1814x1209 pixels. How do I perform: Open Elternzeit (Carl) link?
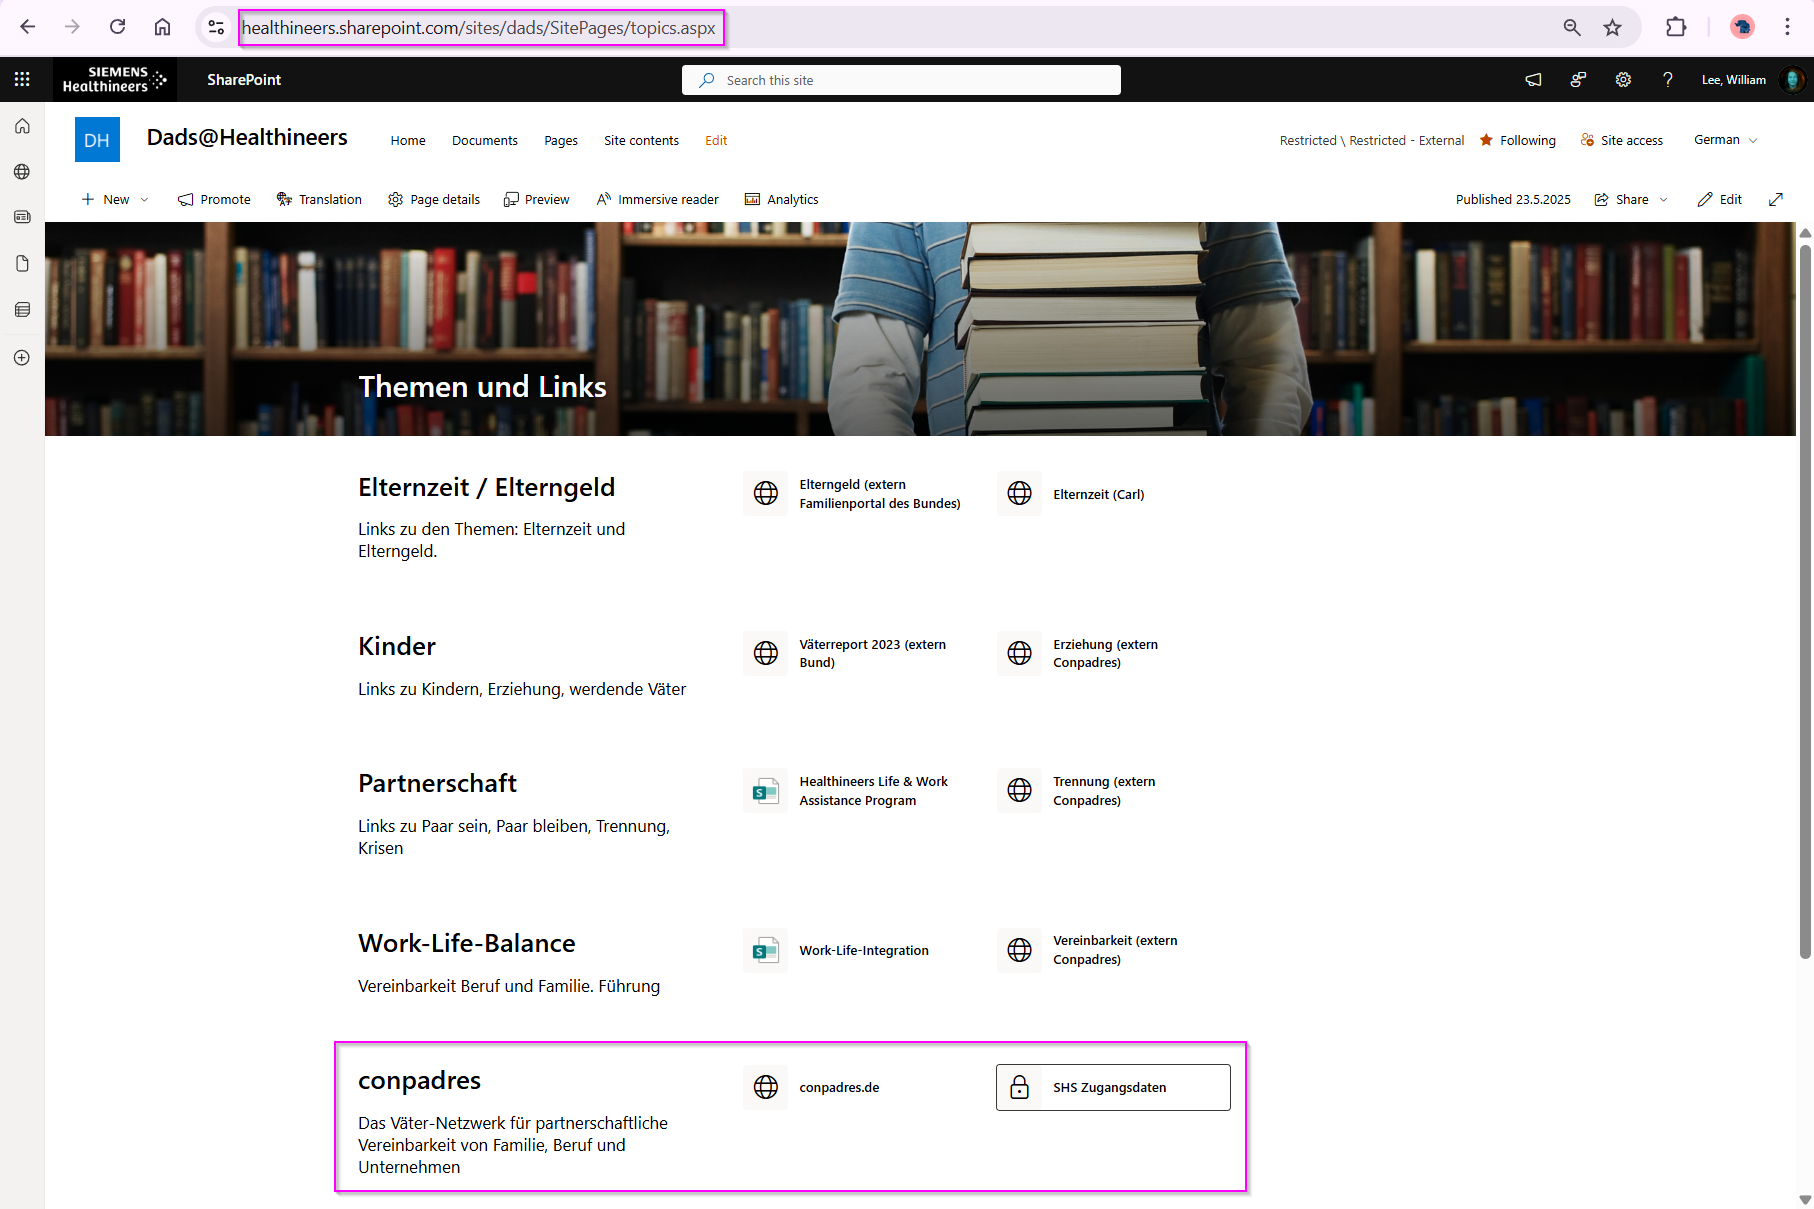1098,495
